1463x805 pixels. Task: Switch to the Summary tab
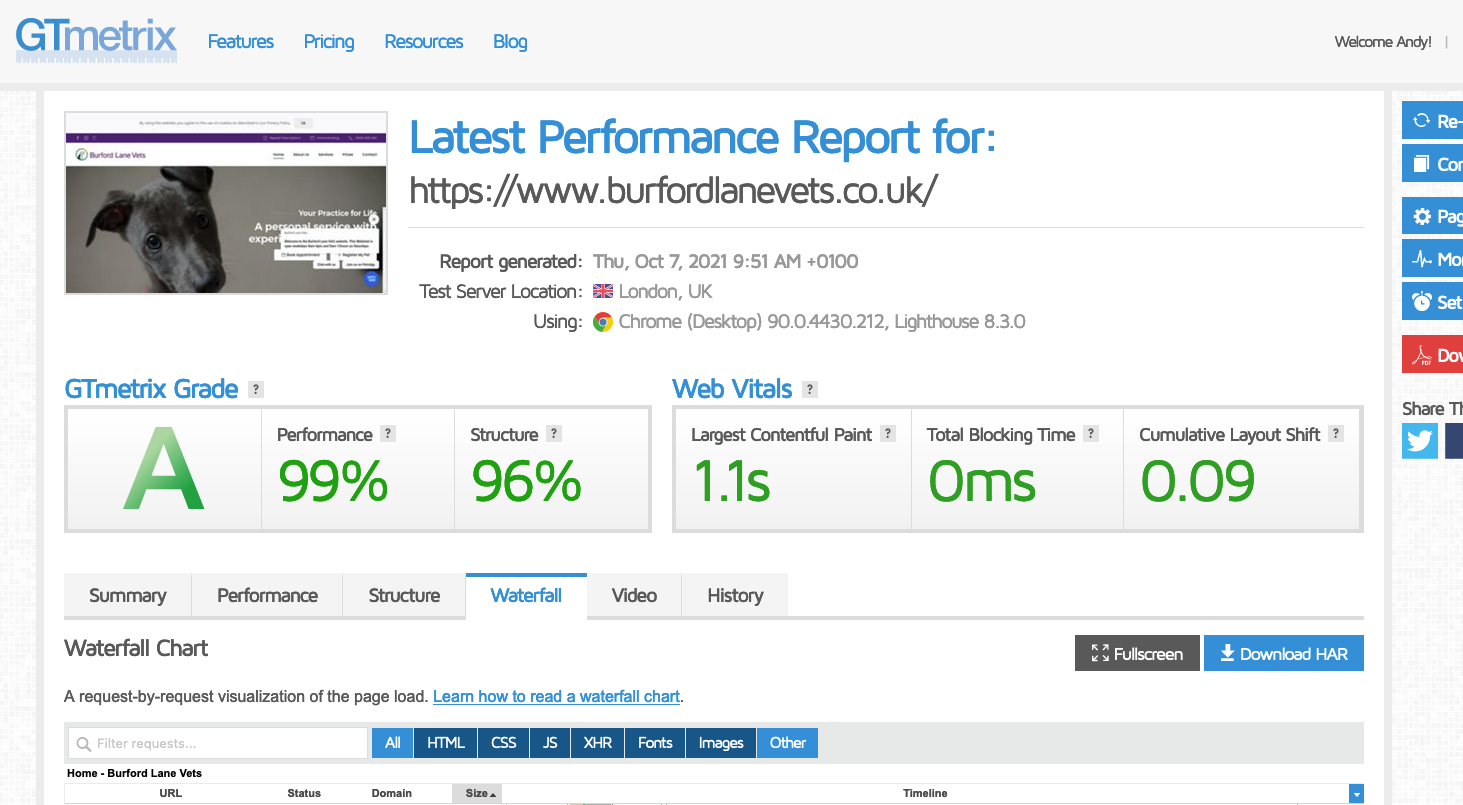click(x=127, y=596)
